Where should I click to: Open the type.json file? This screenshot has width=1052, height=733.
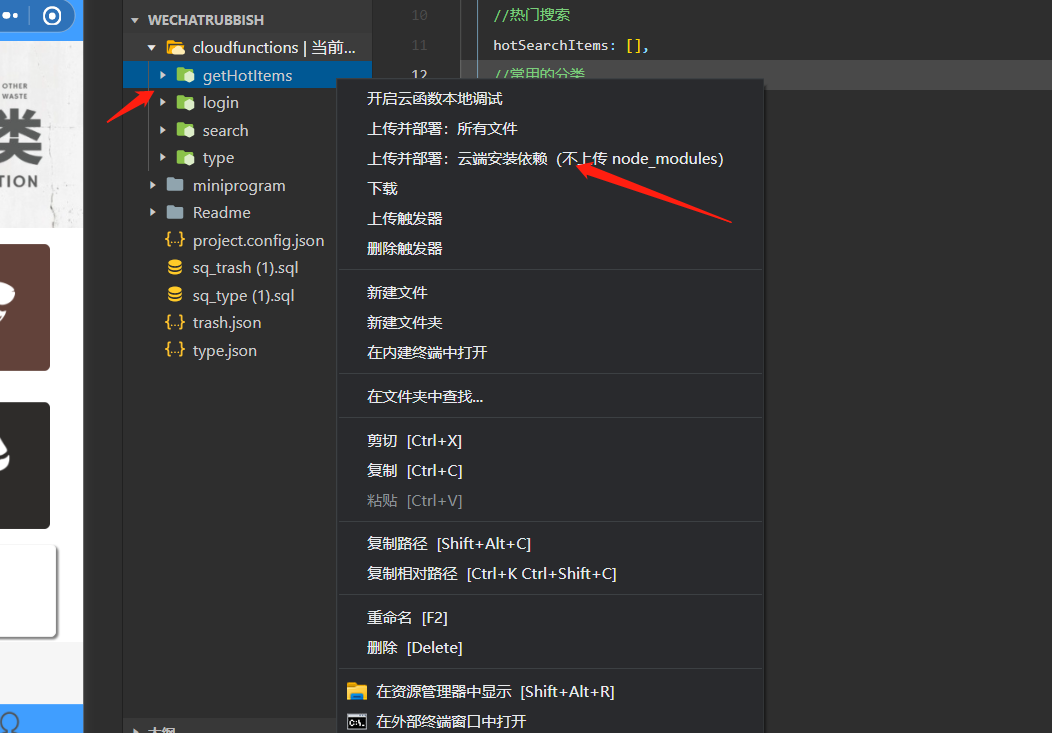[224, 351]
